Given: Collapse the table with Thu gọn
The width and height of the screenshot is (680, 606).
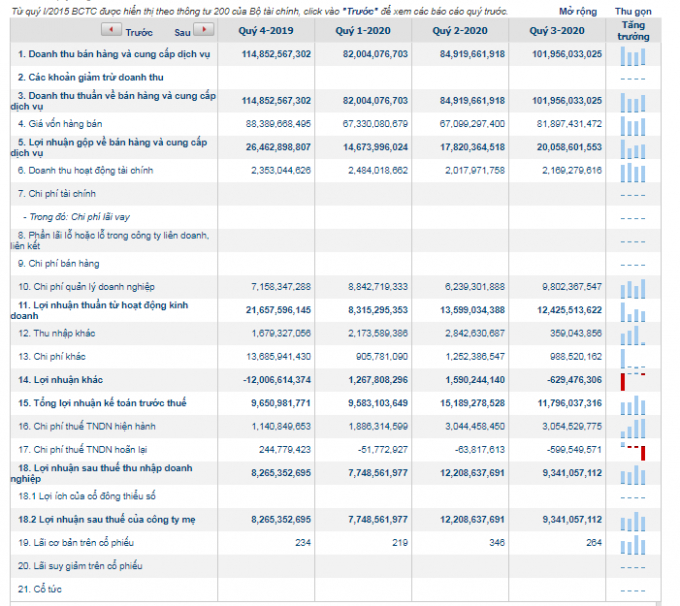Looking at the screenshot, I should tap(633, 11).
